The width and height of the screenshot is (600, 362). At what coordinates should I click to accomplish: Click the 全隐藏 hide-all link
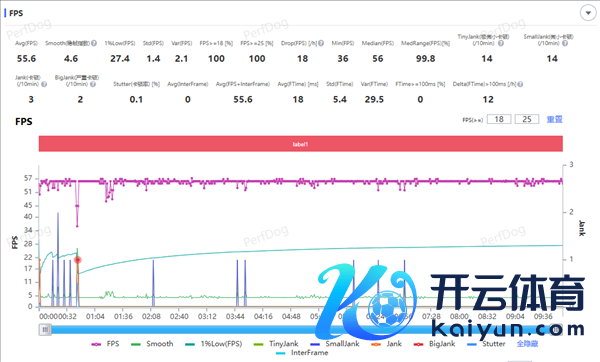pos(527,344)
